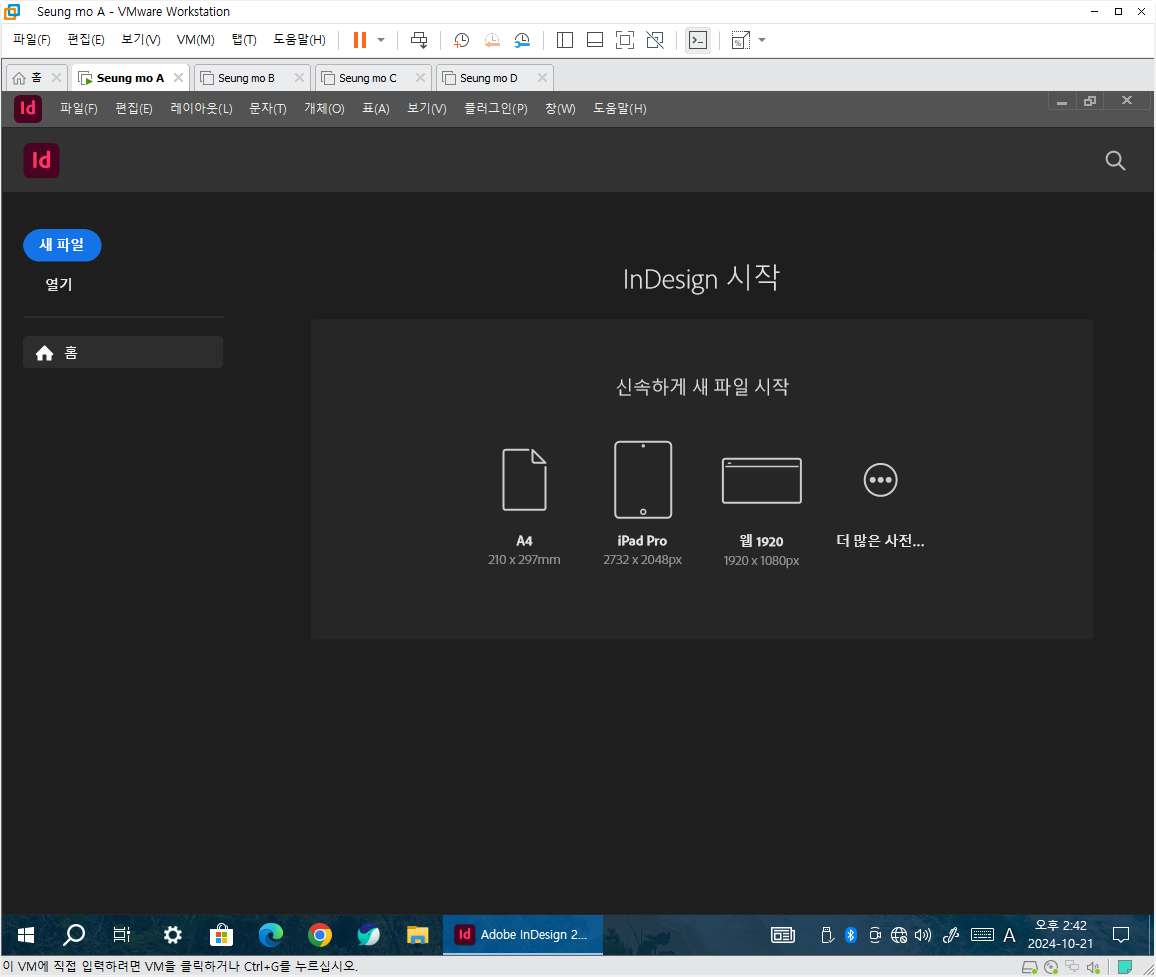Open InDesign search magnifier
1156x977 pixels.
1115,160
